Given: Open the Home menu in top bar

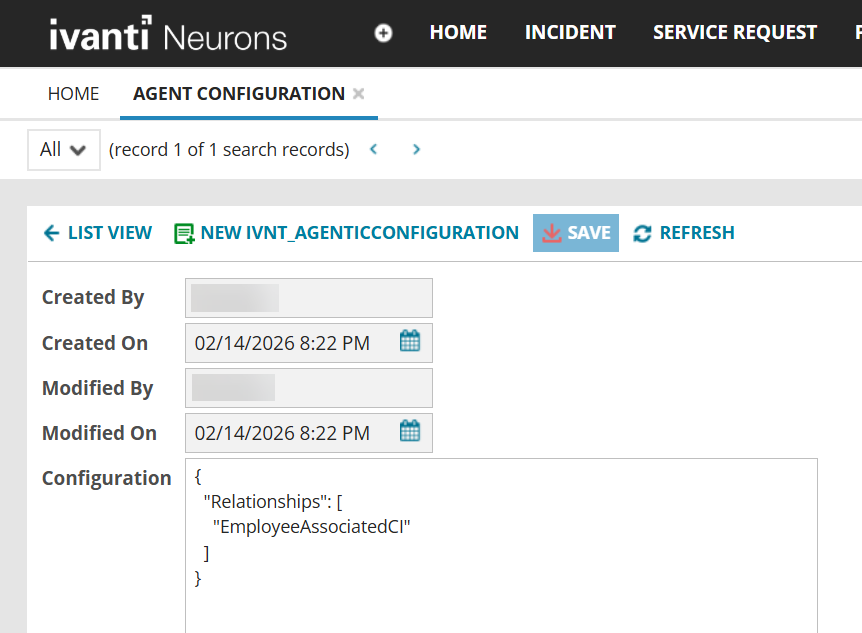Looking at the screenshot, I should click(x=458, y=33).
